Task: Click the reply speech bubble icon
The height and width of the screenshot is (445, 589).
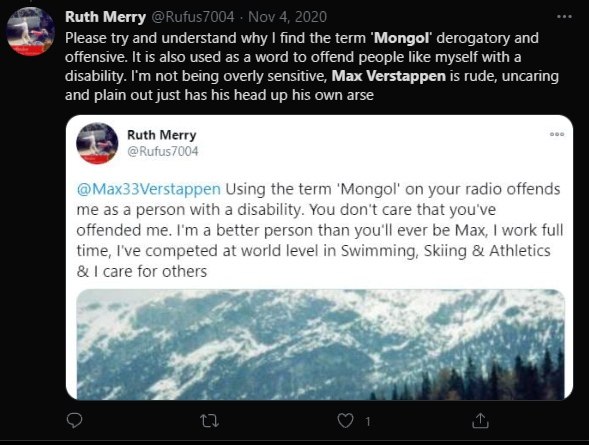Action: tap(74, 420)
